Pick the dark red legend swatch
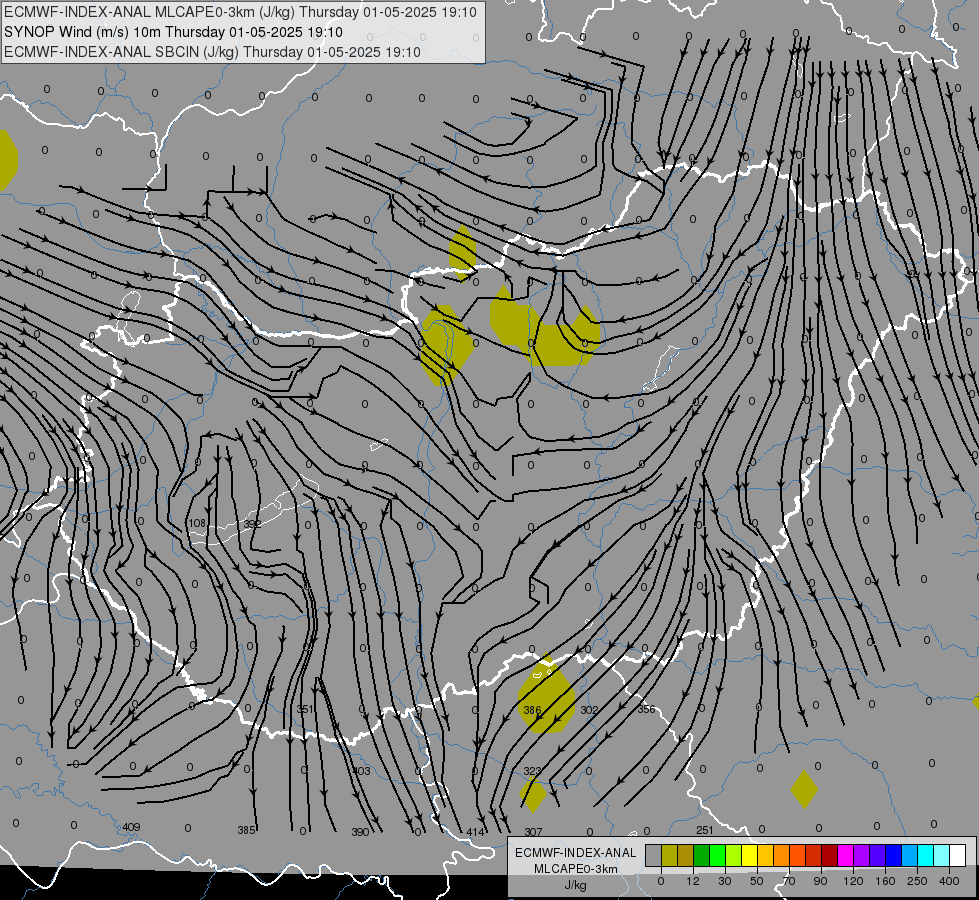979x900 pixels. [830, 856]
